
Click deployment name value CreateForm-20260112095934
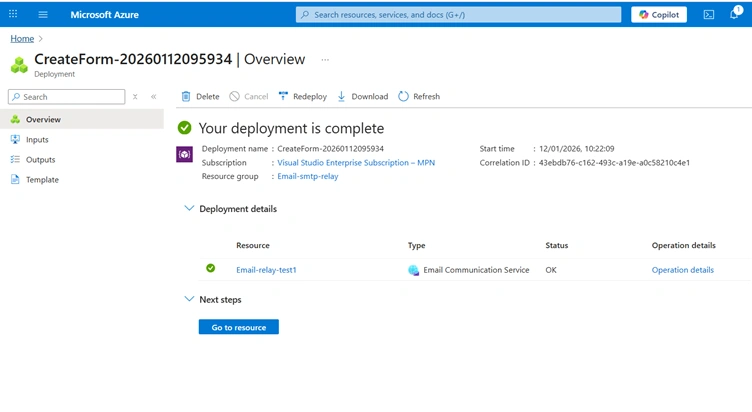pos(330,149)
